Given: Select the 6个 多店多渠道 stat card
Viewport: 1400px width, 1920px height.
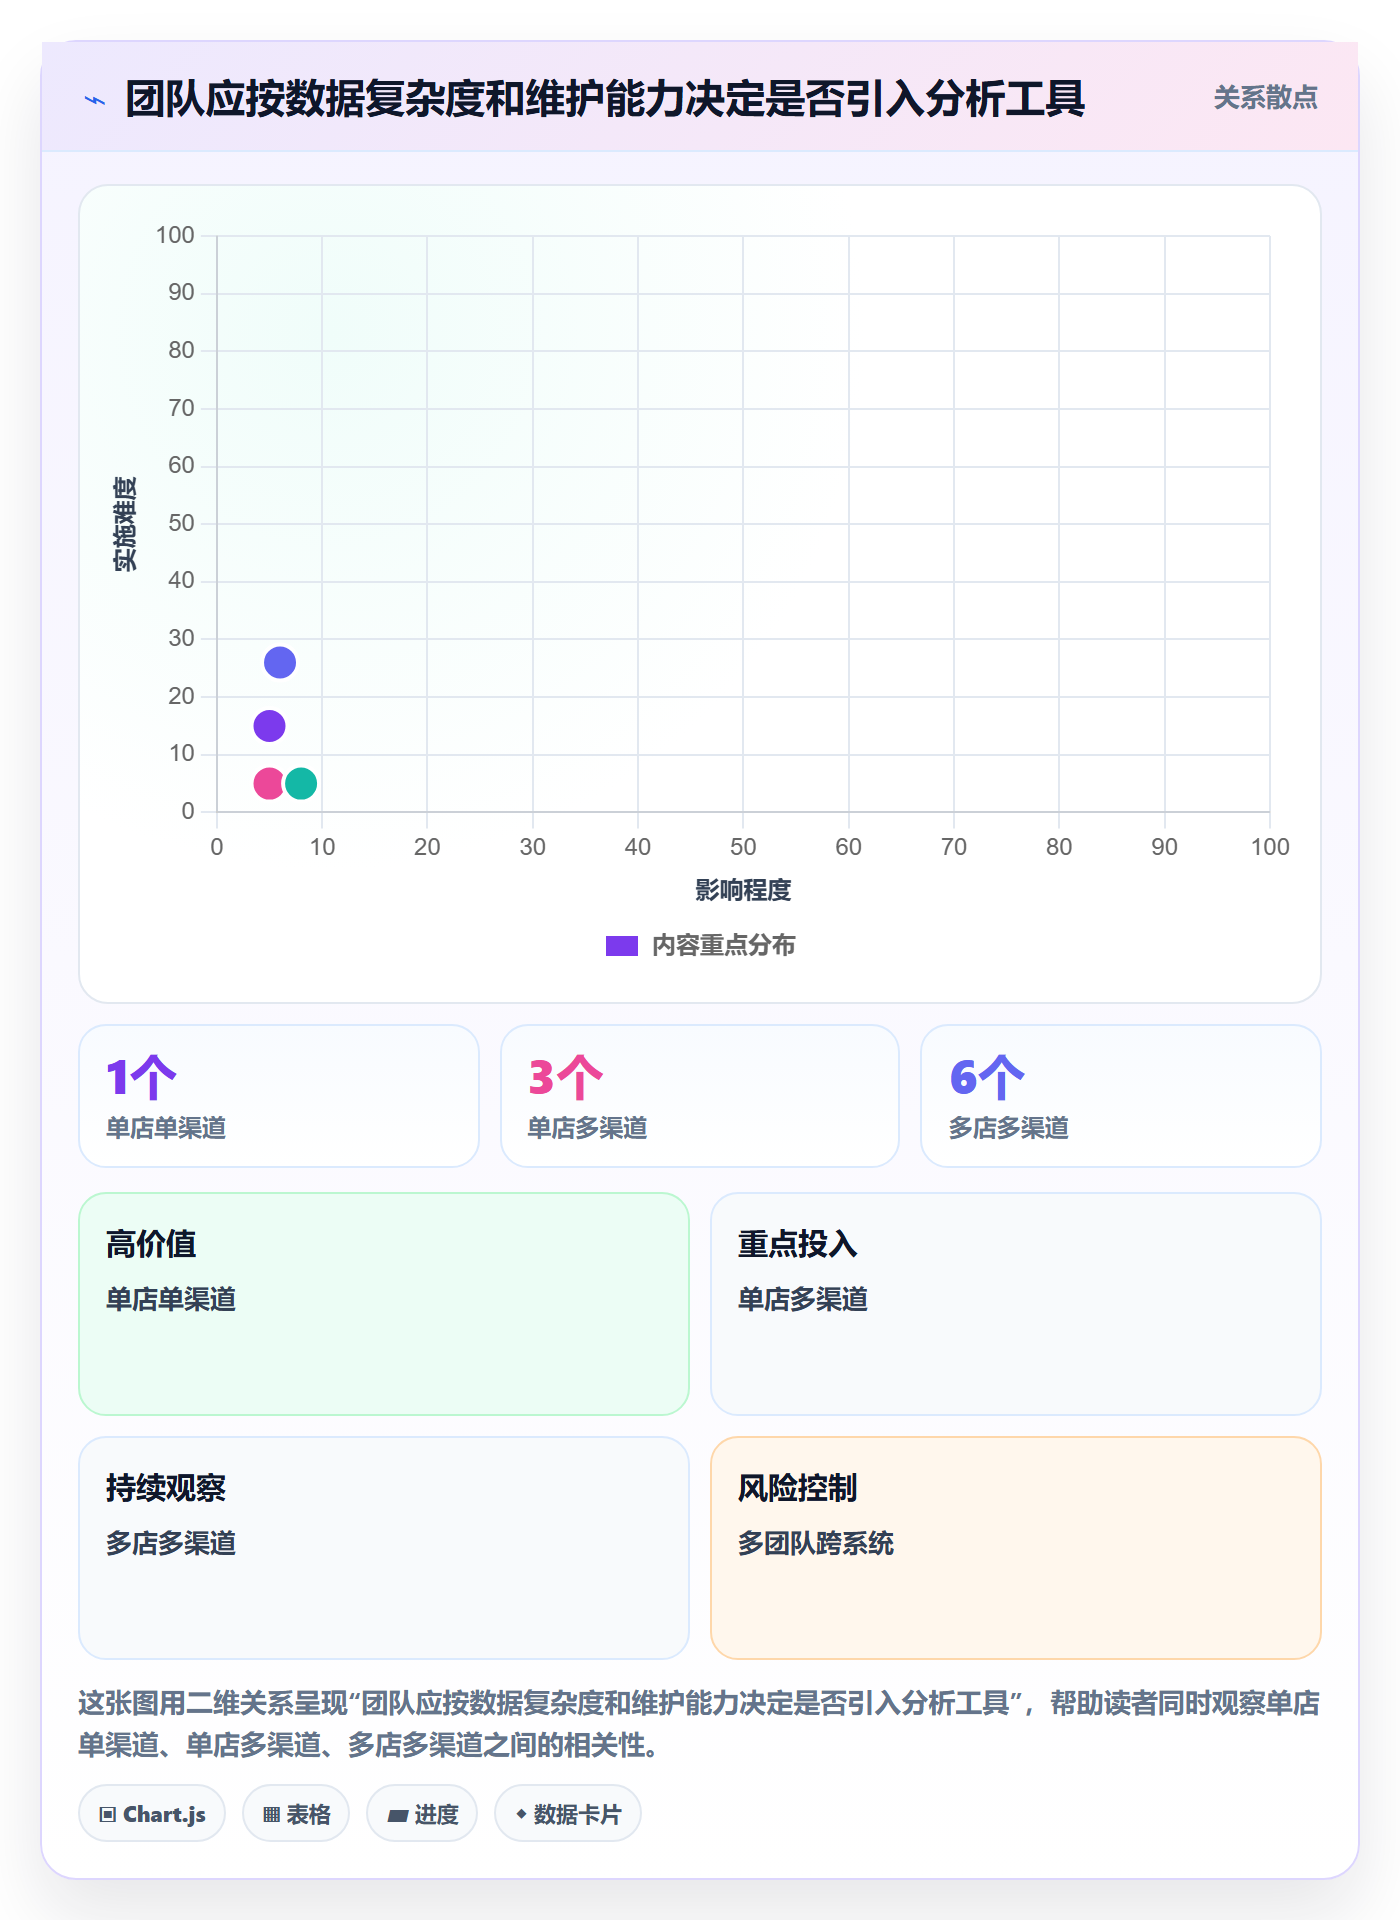Looking at the screenshot, I should [1121, 1096].
